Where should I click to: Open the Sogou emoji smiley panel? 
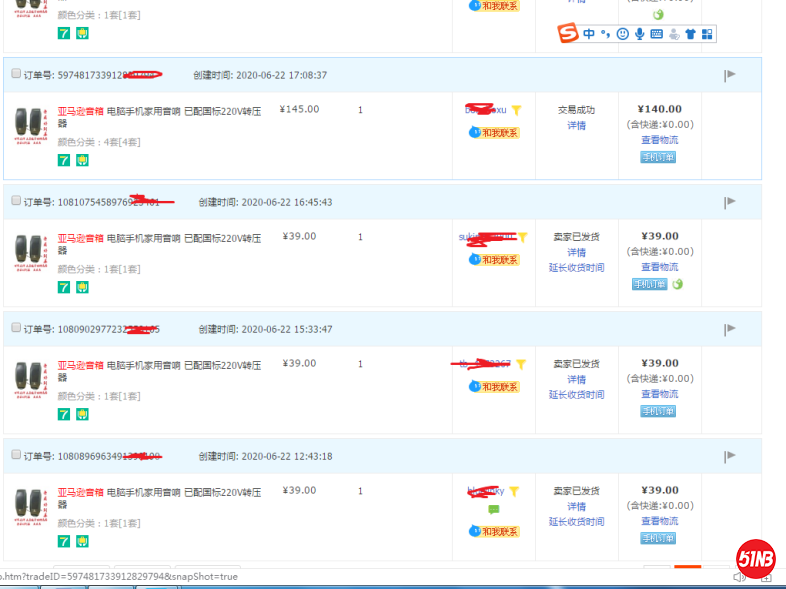[622, 34]
